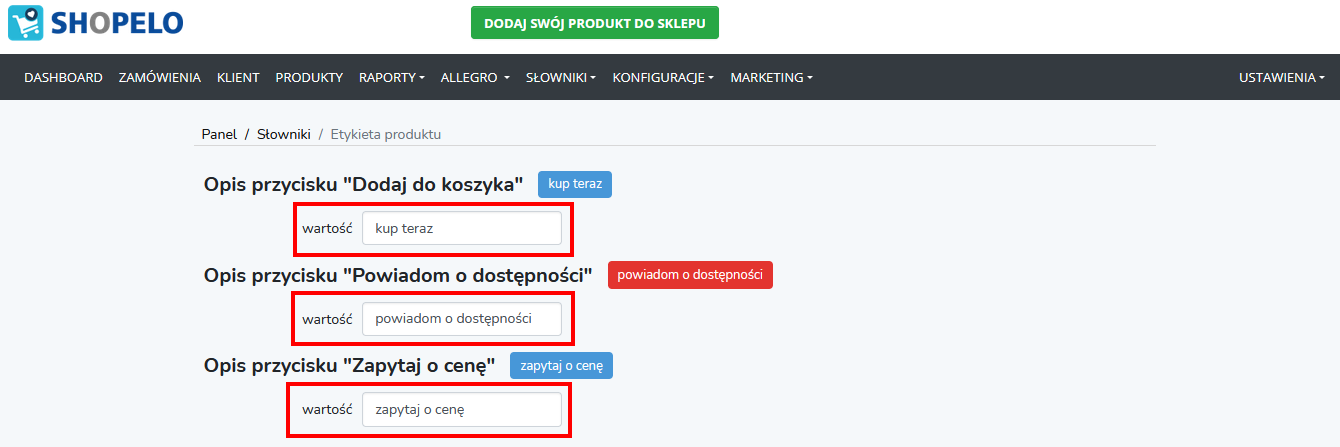Click the Słowniki breadcrumb link
This screenshot has height=447, width=1340.
point(284,134)
